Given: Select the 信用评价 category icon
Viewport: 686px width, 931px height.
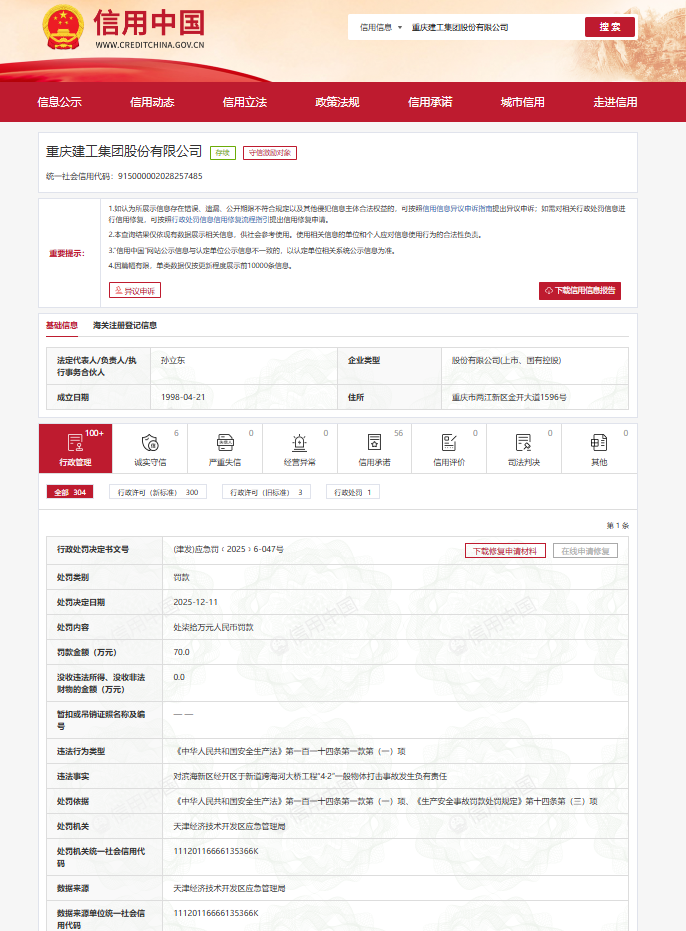Looking at the screenshot, I should pos(449,443).
